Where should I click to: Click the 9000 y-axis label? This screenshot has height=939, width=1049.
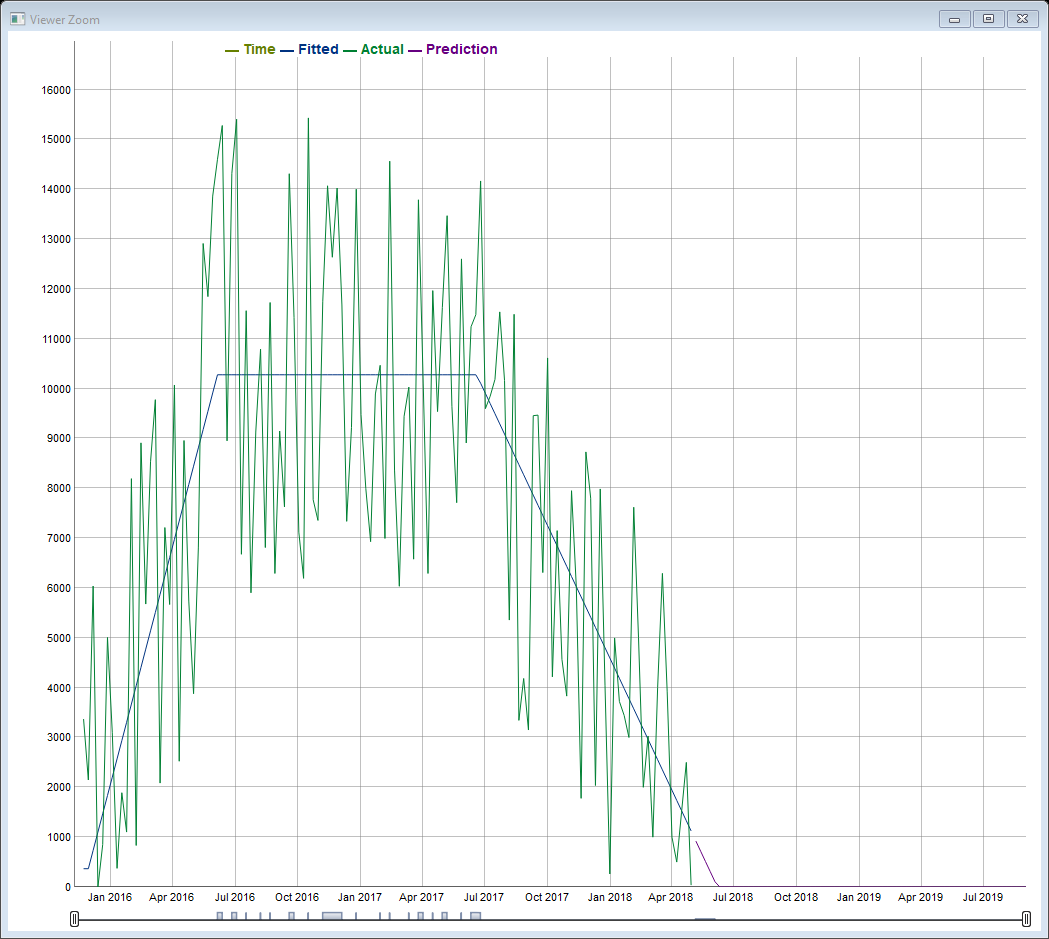pos(59,439)
